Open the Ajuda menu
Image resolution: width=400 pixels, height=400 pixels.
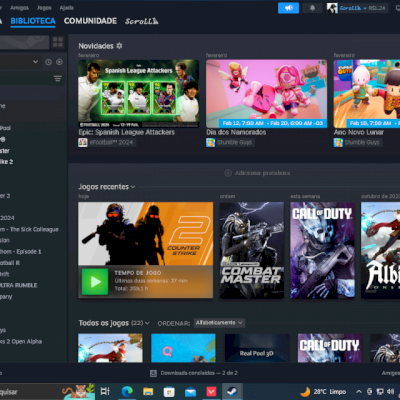[66, 8]
